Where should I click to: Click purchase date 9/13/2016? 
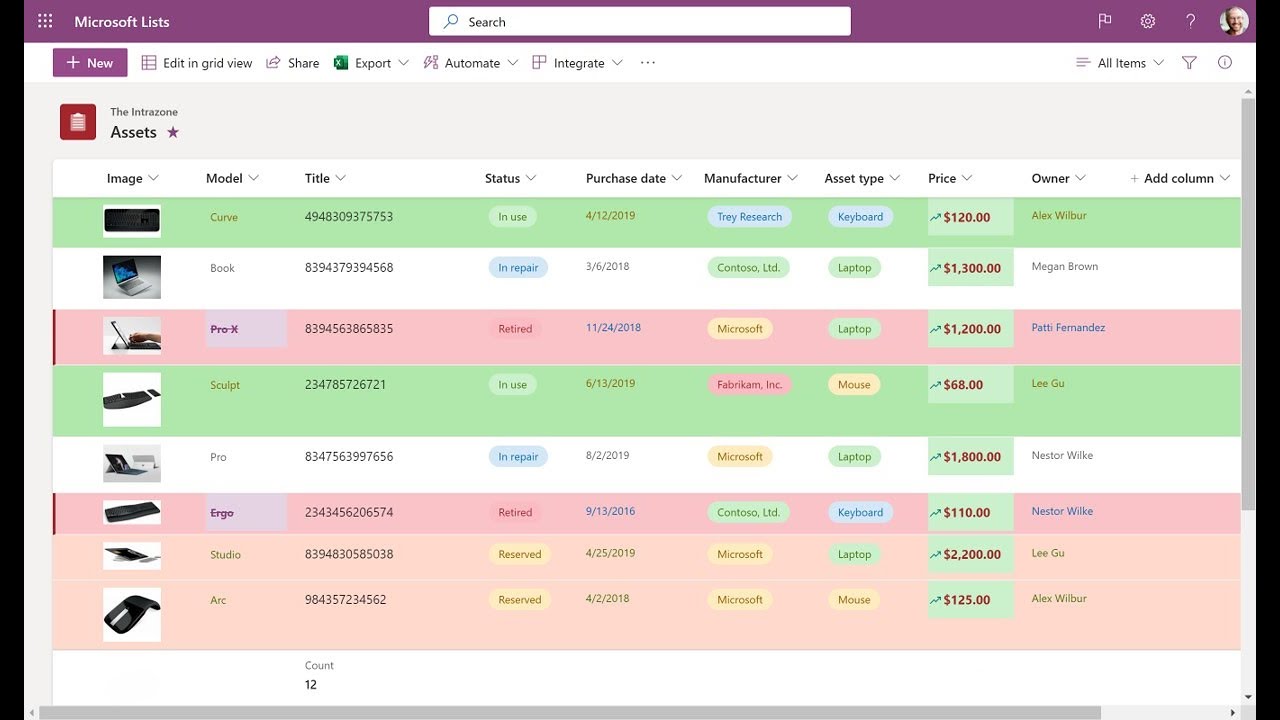(x=610, y=511)
